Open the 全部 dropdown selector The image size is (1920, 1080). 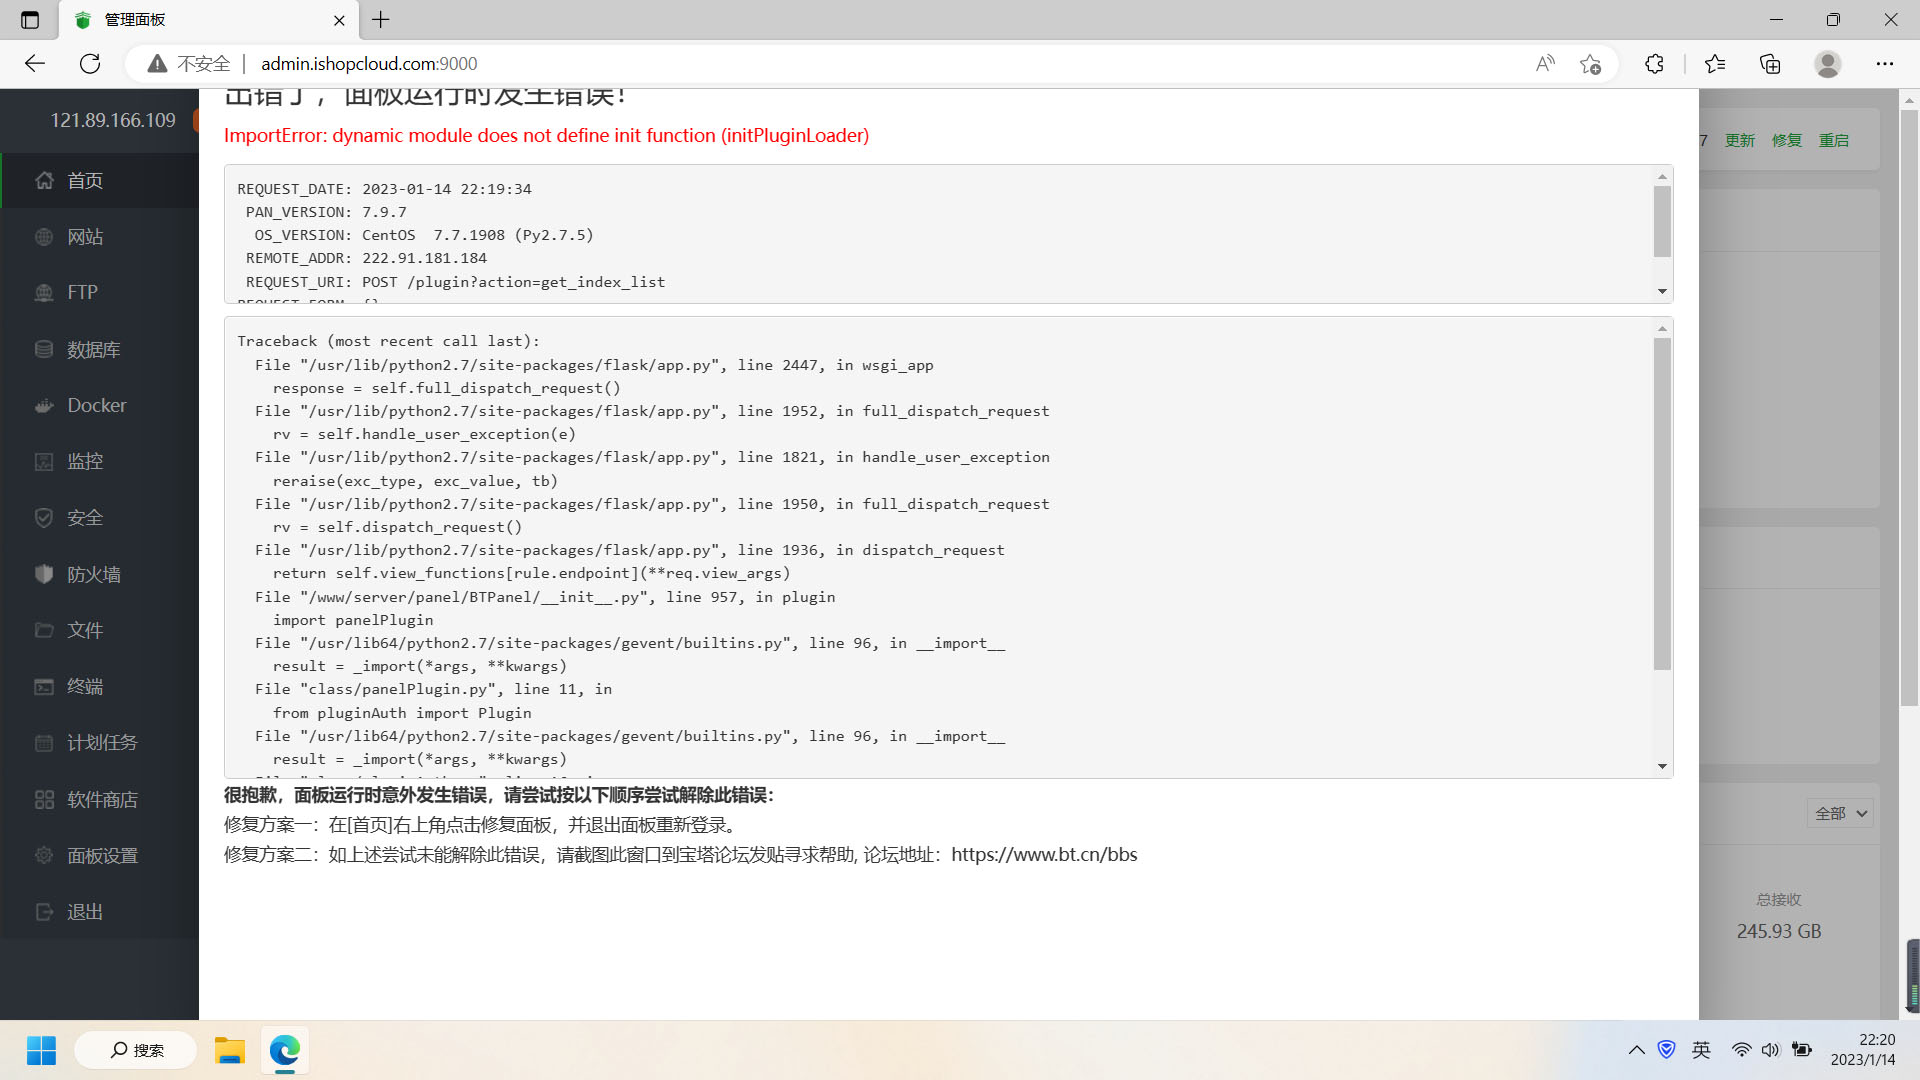[1840, 813]
